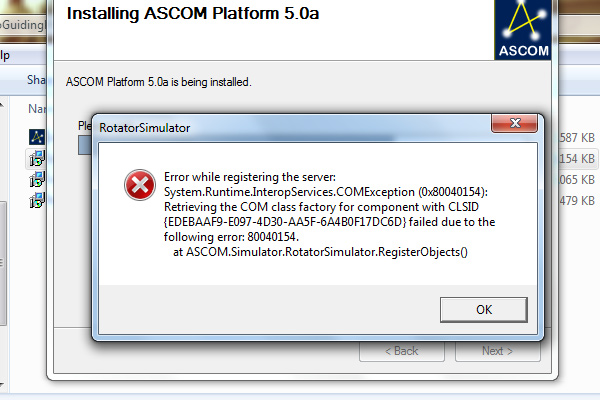This screenshot has height=400, width=600.
Task: Sort by the Name column header
Action: point(37,109)
